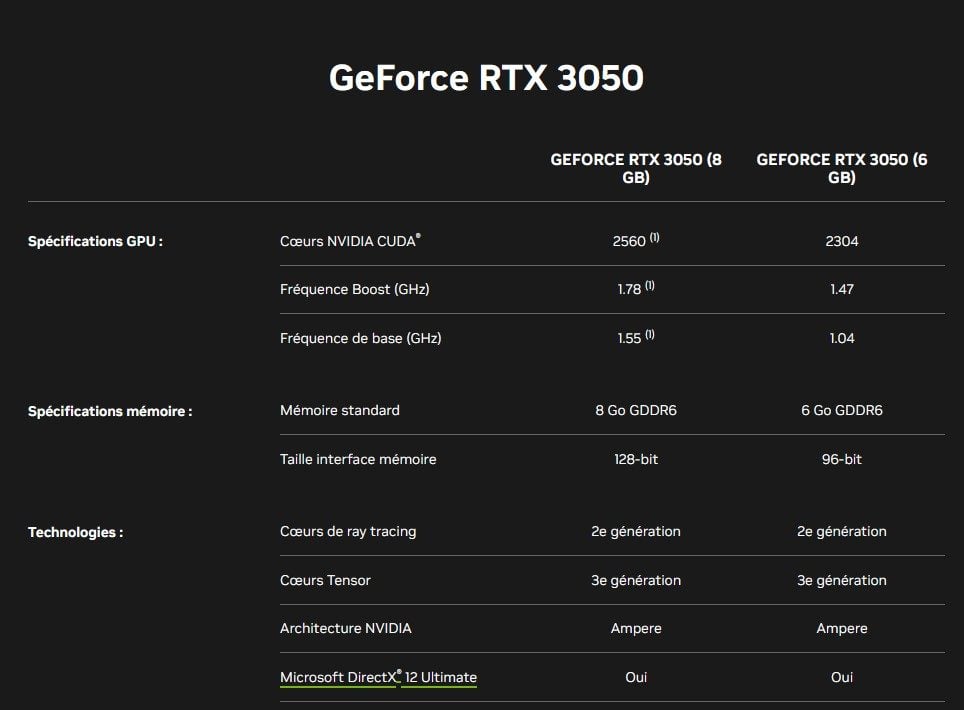Select the GEFORCE RTX 3050 (8 GB) column header
The height and width of the screenshot is (710, 964).
[636, 168]
